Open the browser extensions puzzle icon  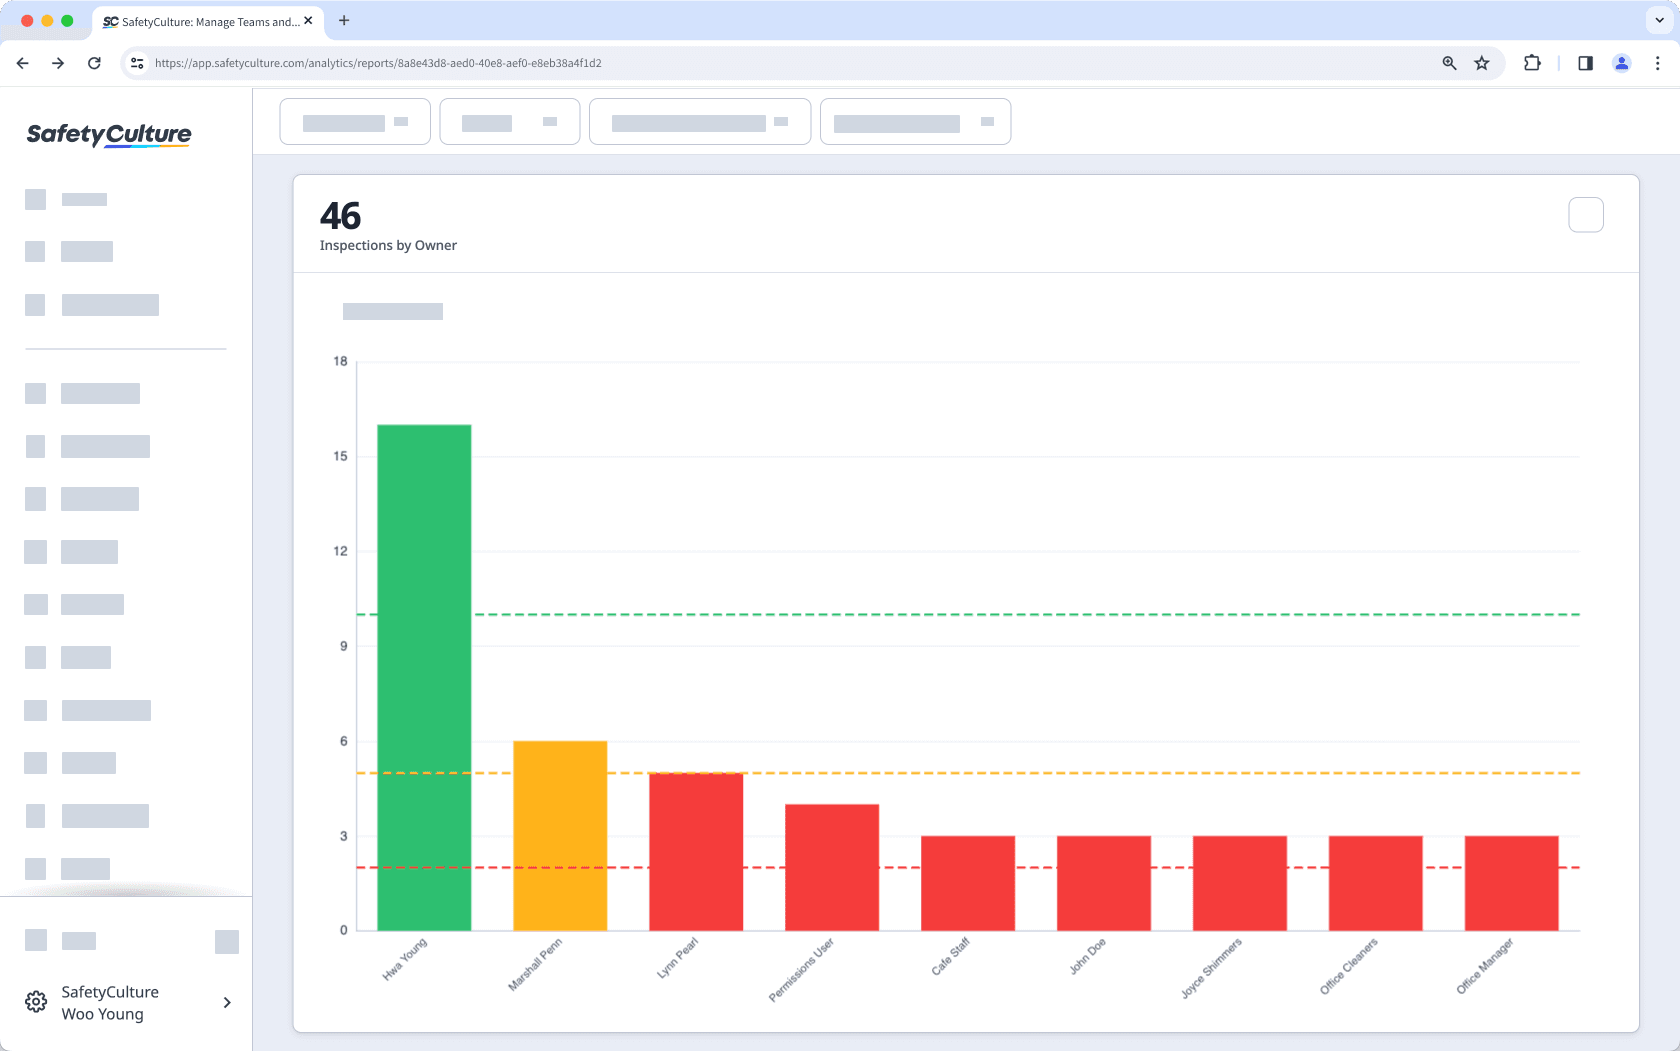click(x=1531, y=62)
